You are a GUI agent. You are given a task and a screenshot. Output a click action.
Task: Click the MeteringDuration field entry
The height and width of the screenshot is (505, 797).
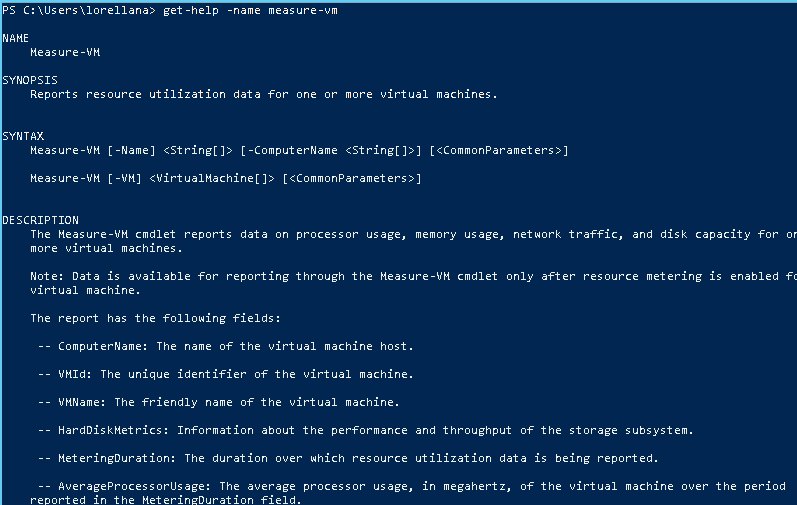[x=348, y=458]
